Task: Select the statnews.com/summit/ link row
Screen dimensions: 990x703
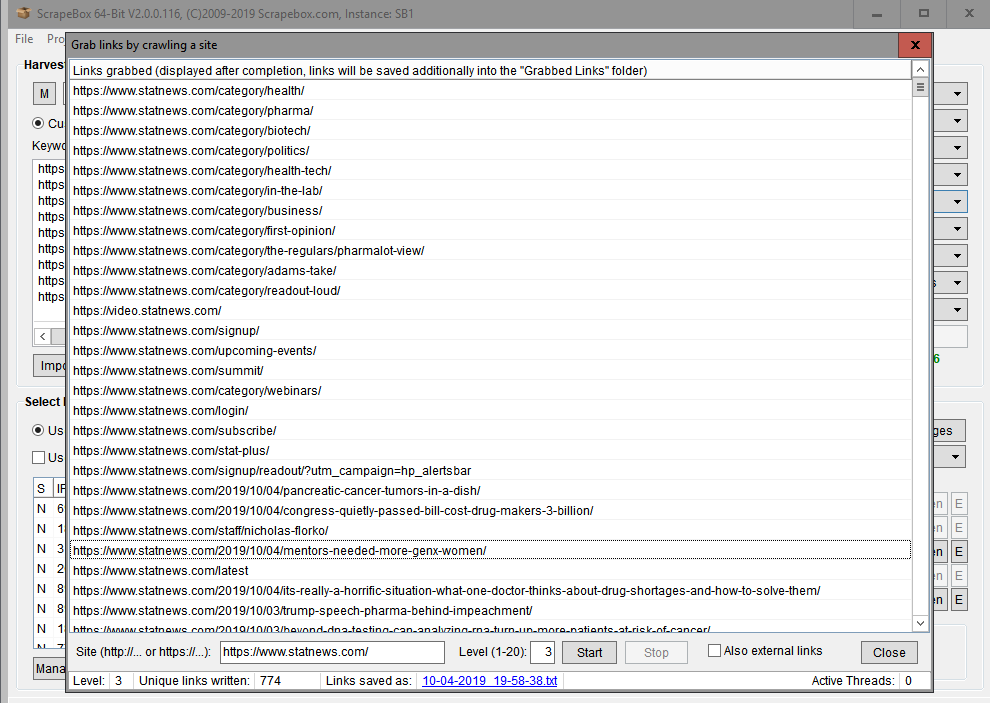Action: 491,371
